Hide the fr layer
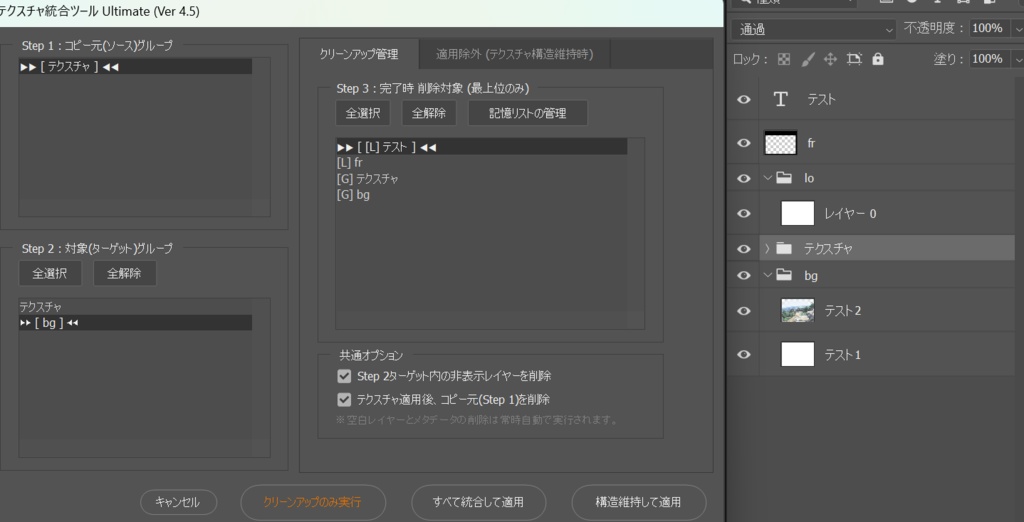 click(x=743, y=143)
